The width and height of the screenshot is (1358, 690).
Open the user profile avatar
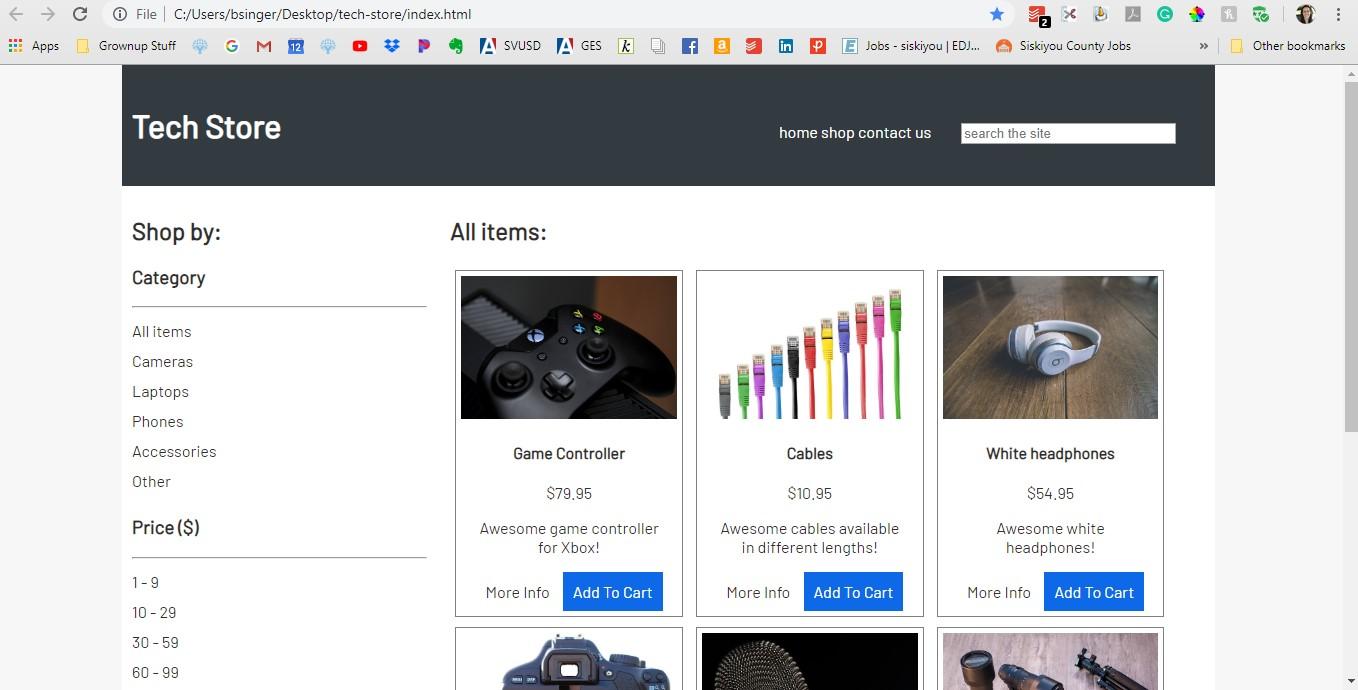pos(1305,14)
